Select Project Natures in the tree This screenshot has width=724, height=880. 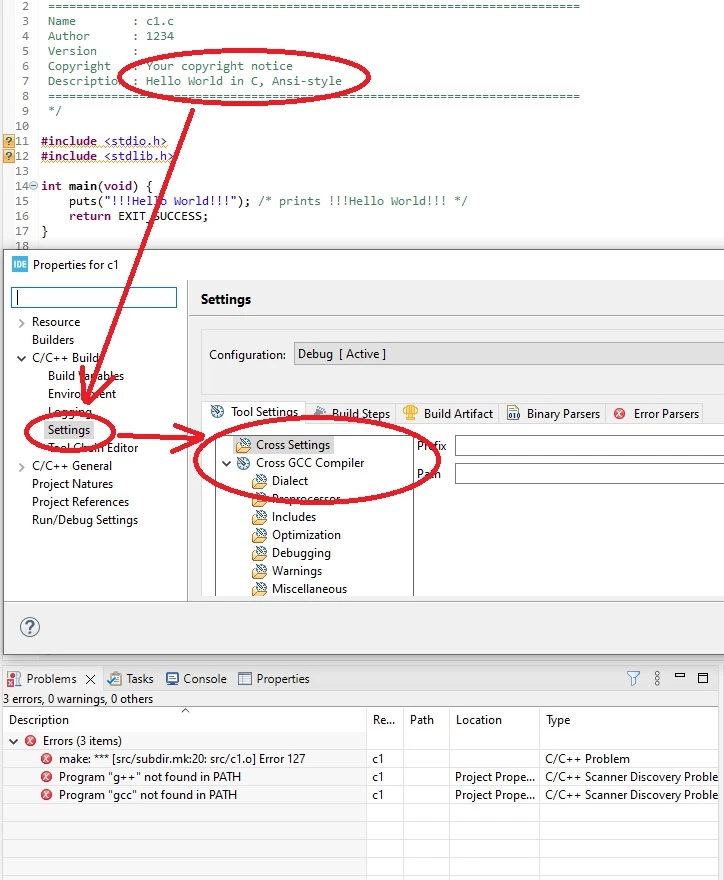[72, 484]
